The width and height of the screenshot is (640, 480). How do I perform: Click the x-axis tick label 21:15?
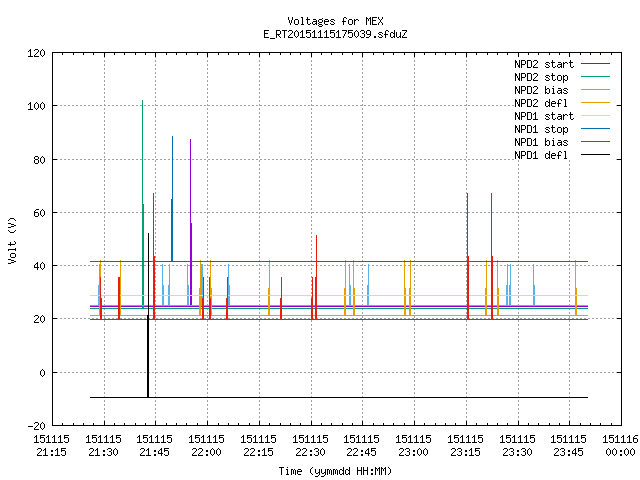(x=51, y=453)
